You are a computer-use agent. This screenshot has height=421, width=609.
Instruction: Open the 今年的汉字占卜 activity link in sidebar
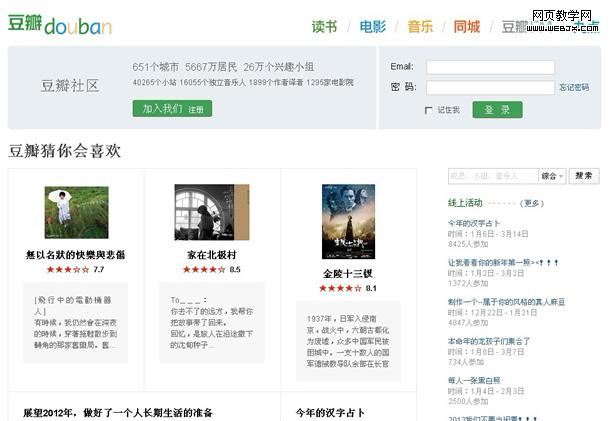[x=475, y=222]
